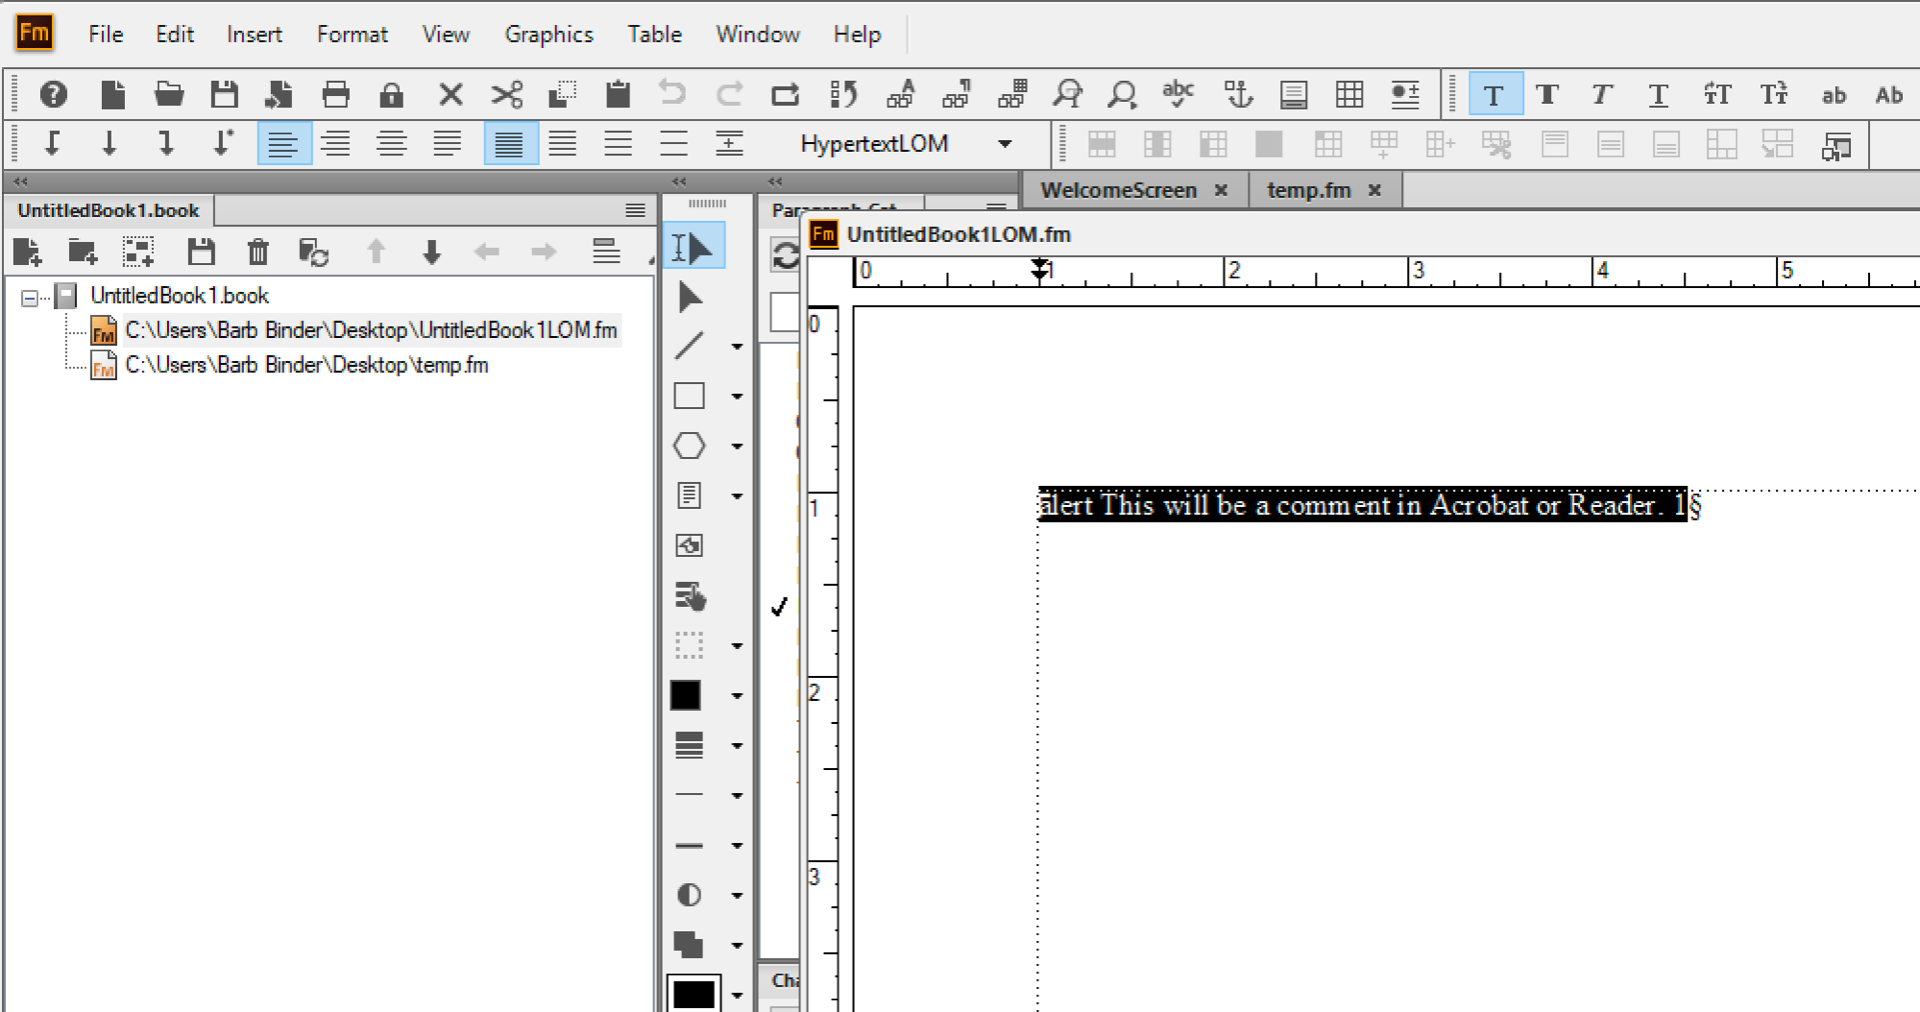Apply underline with underlined T icon
This screenshot has height=1012, width=1920.
pos(1658,95)
